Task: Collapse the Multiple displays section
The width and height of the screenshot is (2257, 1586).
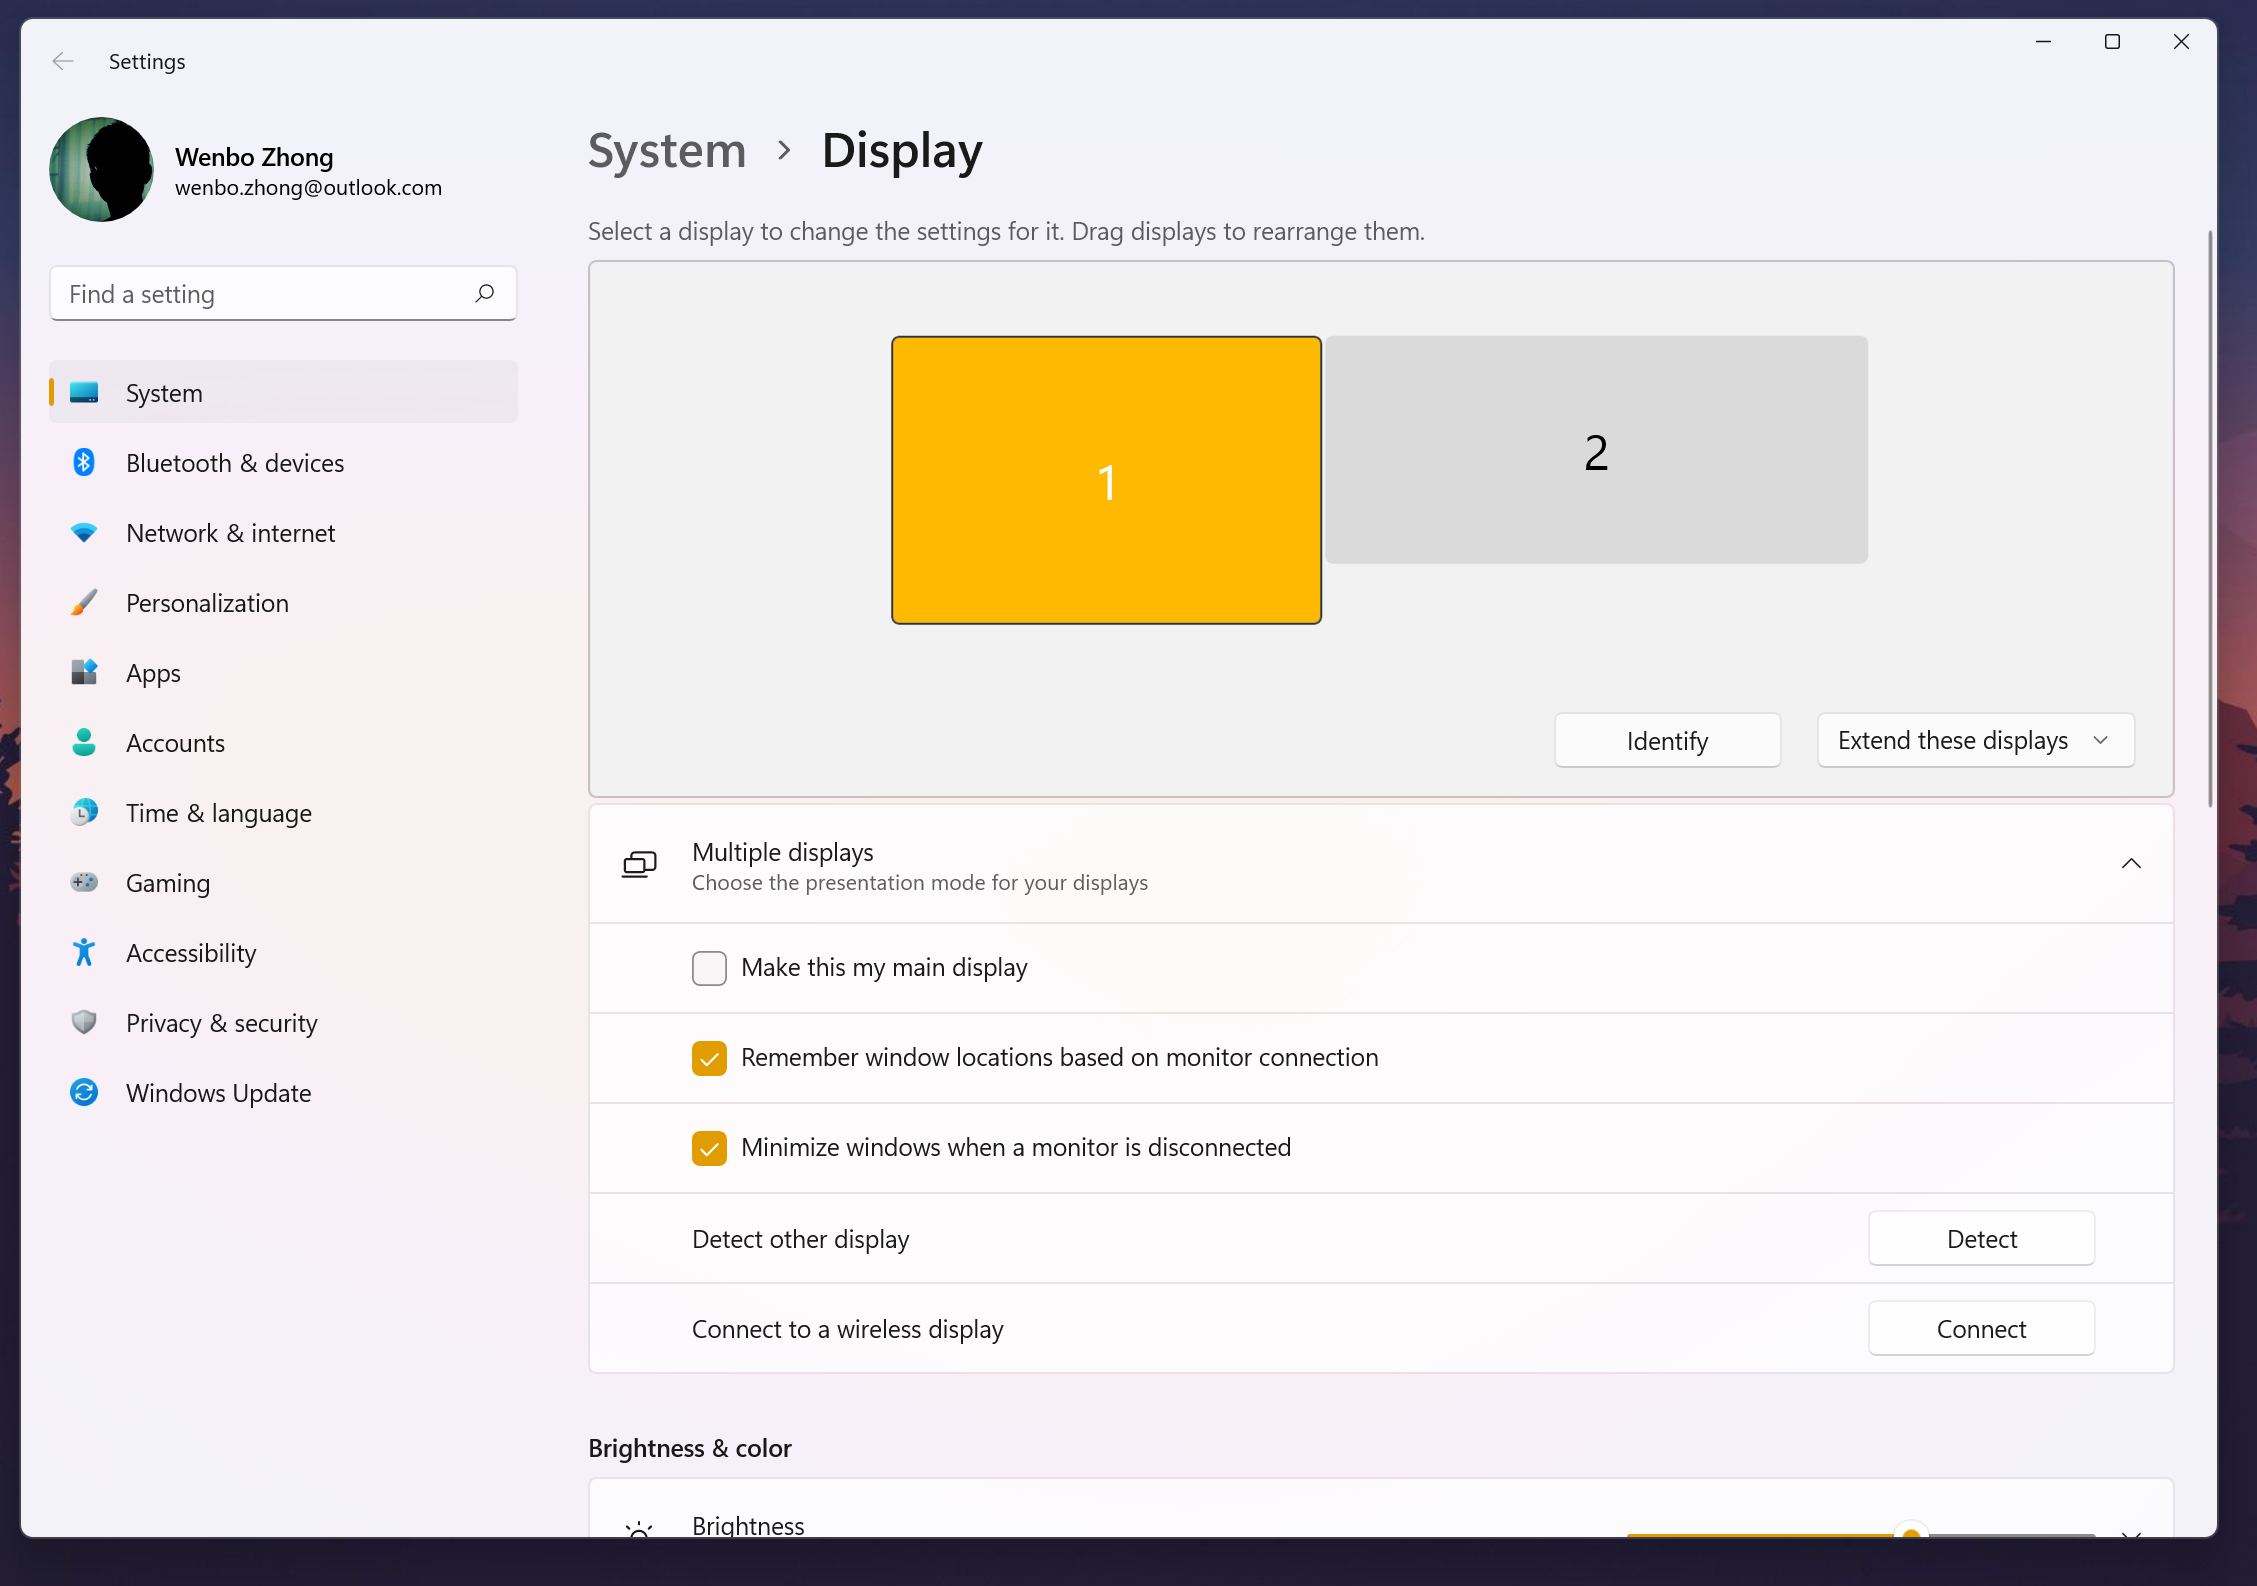Action: [2131, 864]
